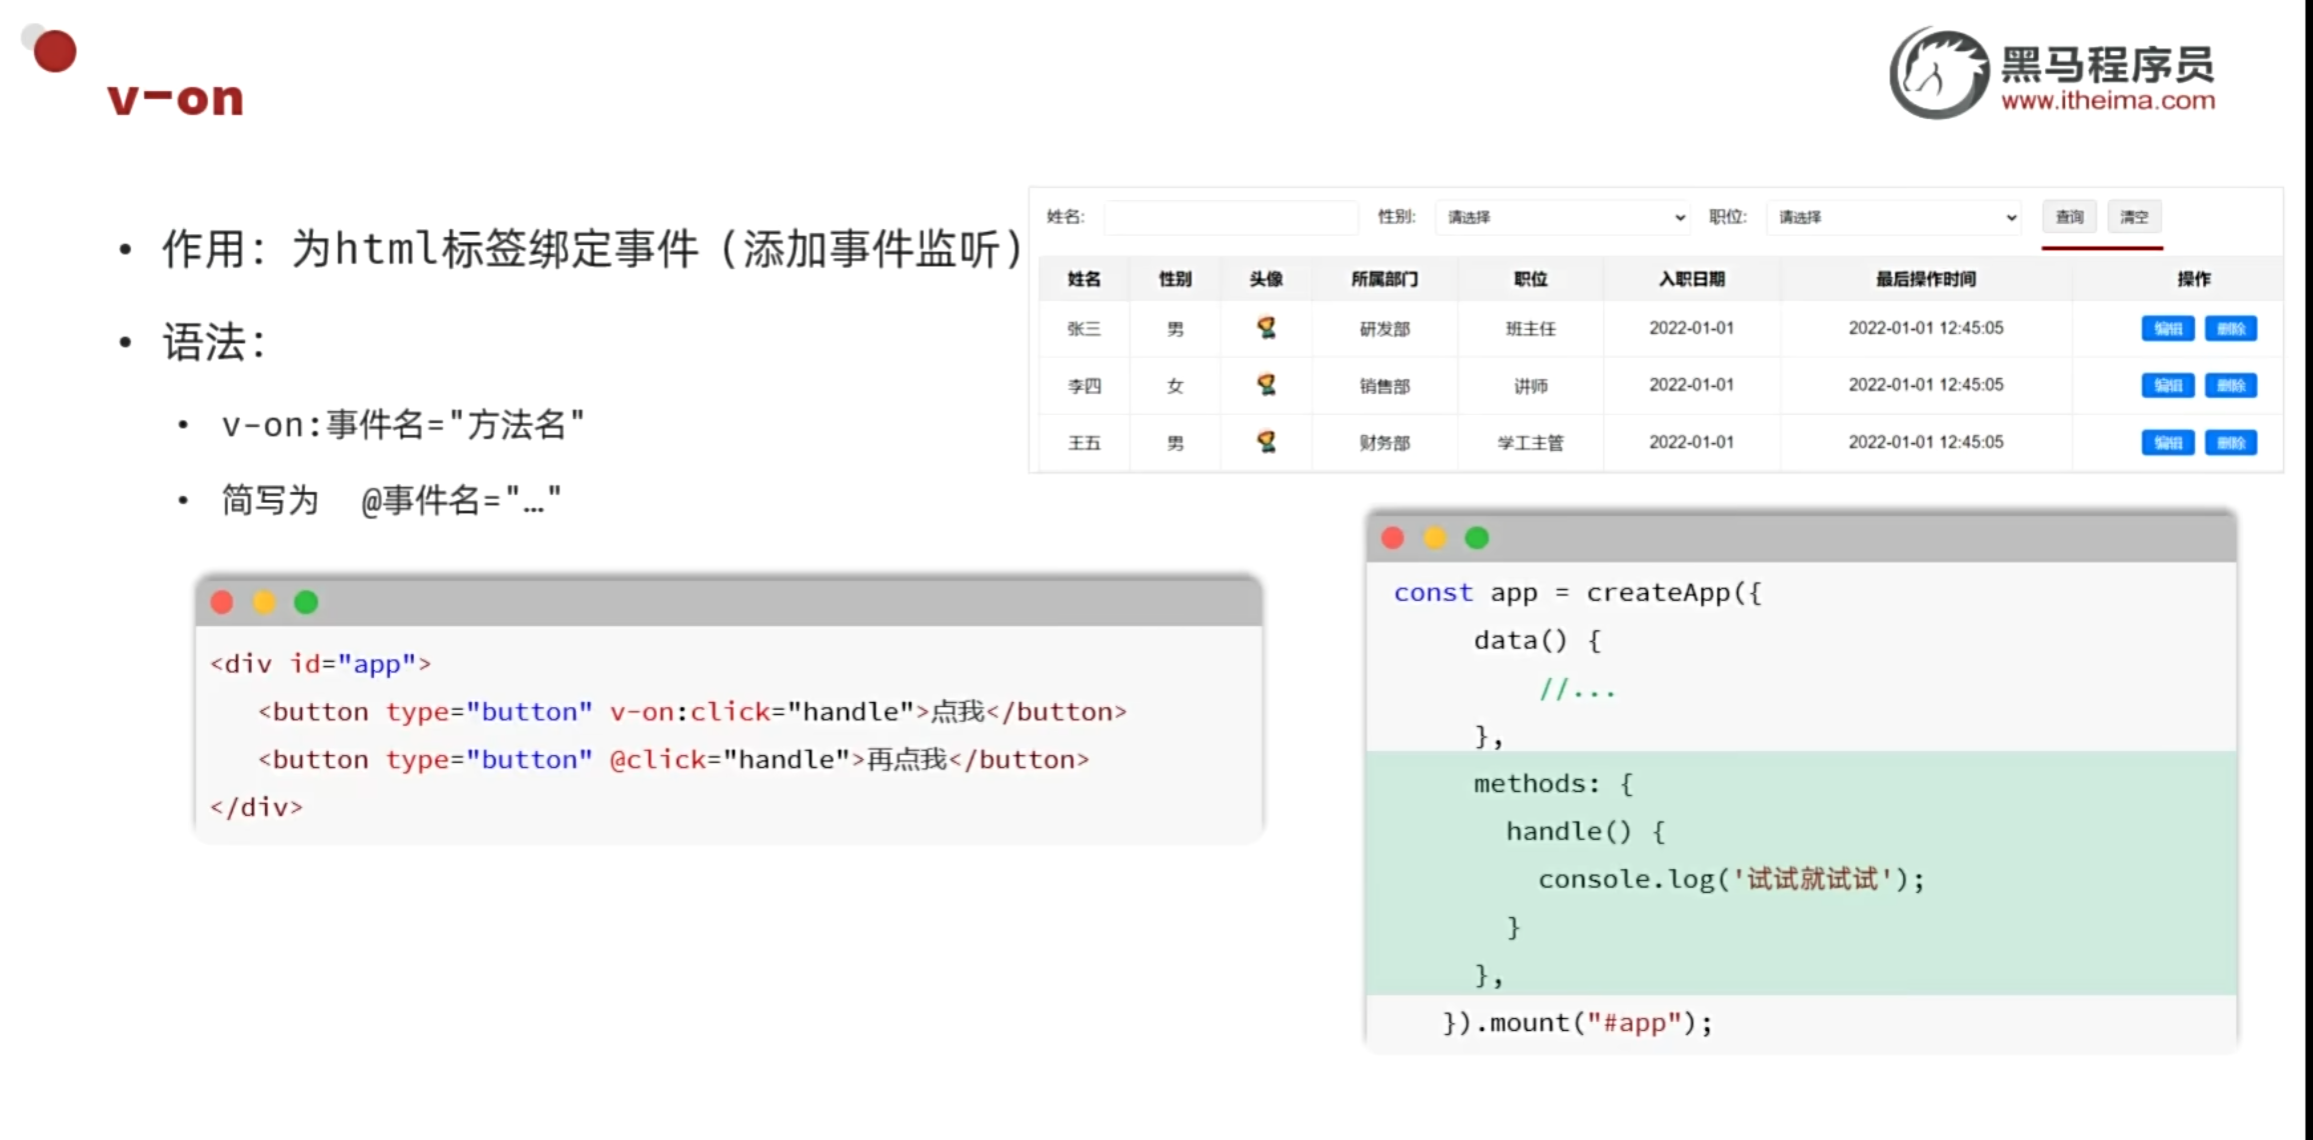2313x1140 pixels.
Task: Click the 姓名 text input field
Action: pyautogui.click(x=1231, y=217)
